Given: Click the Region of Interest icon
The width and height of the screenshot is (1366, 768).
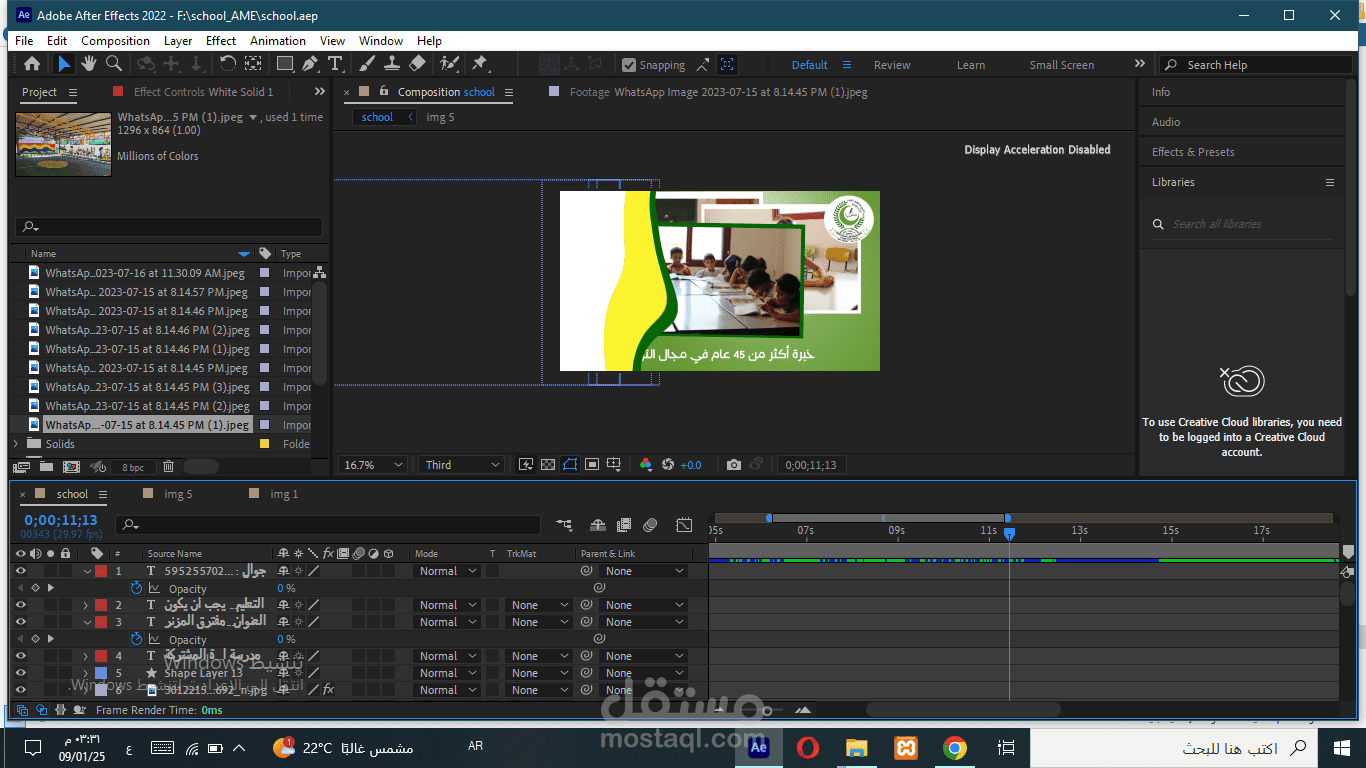Looking at the screenshot, I should (592, 465).
